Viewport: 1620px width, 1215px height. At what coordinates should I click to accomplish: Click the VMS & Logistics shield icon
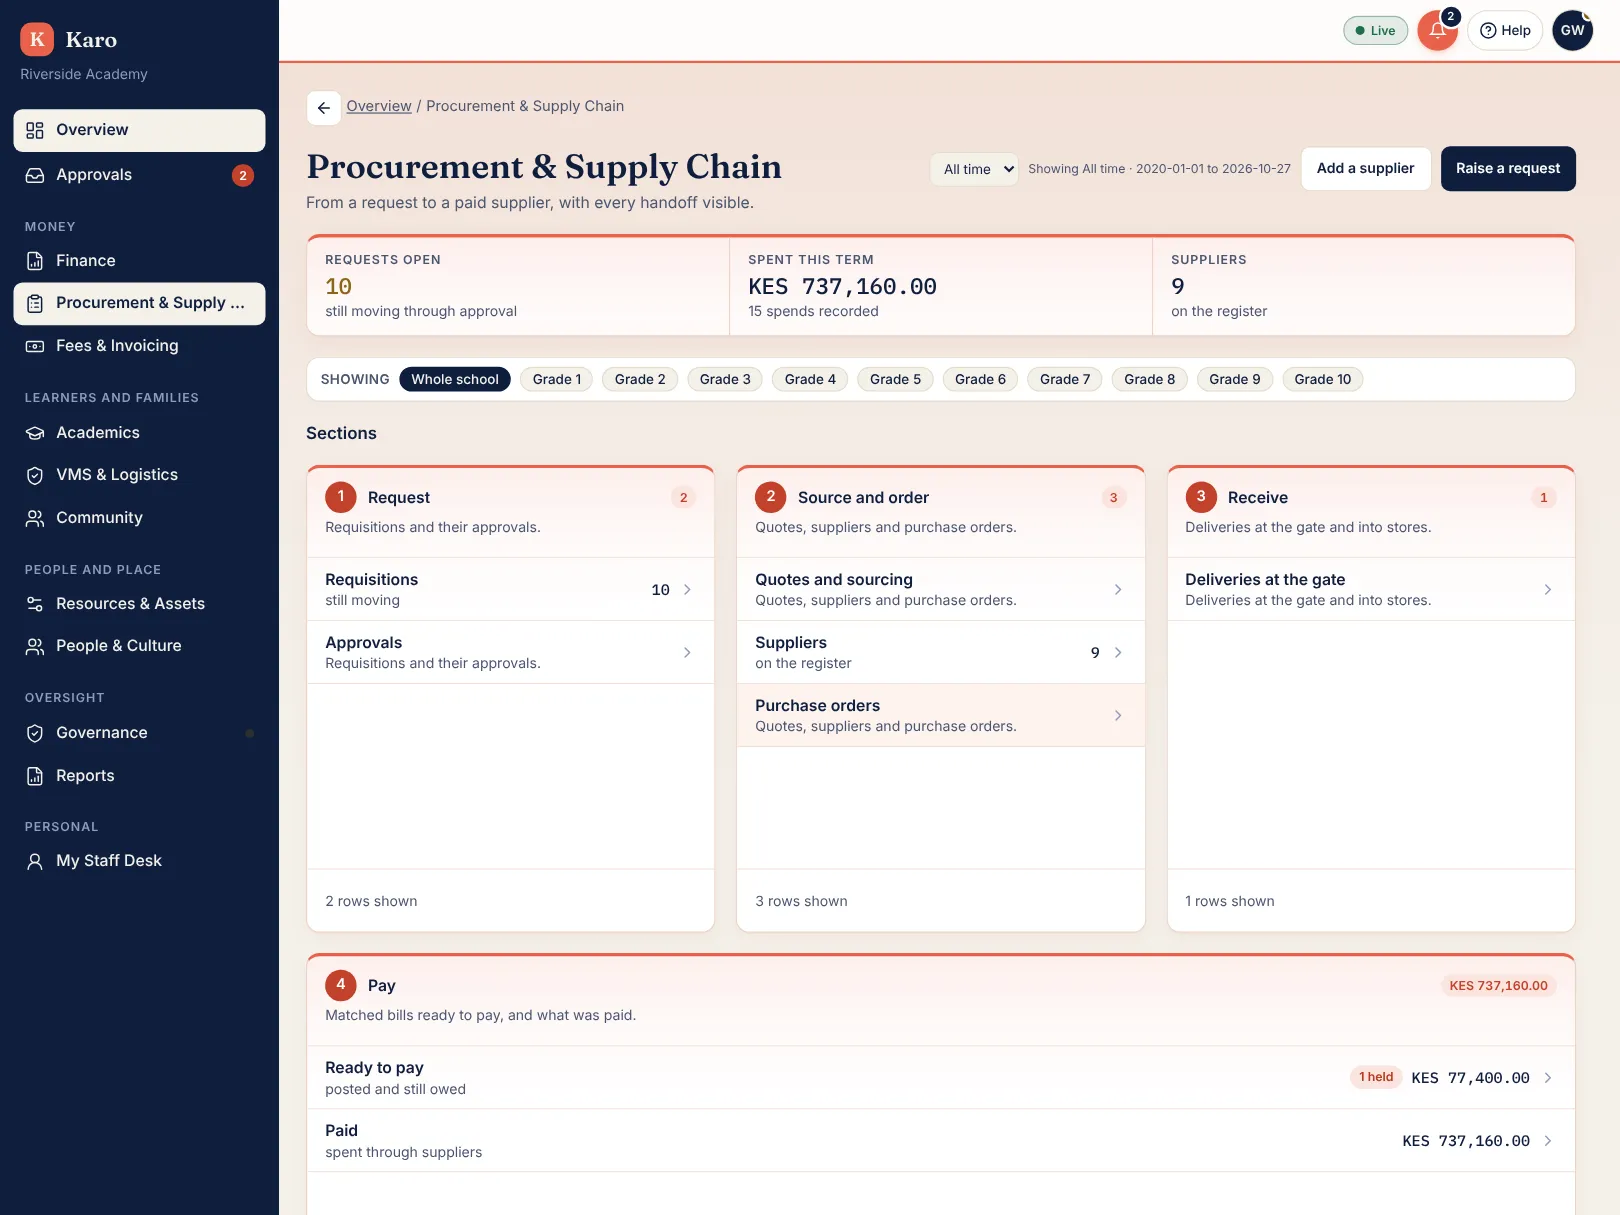point(35,475)
